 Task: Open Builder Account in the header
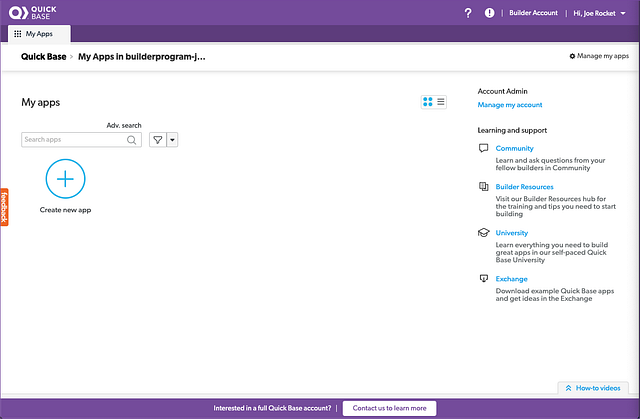point(533,13)
